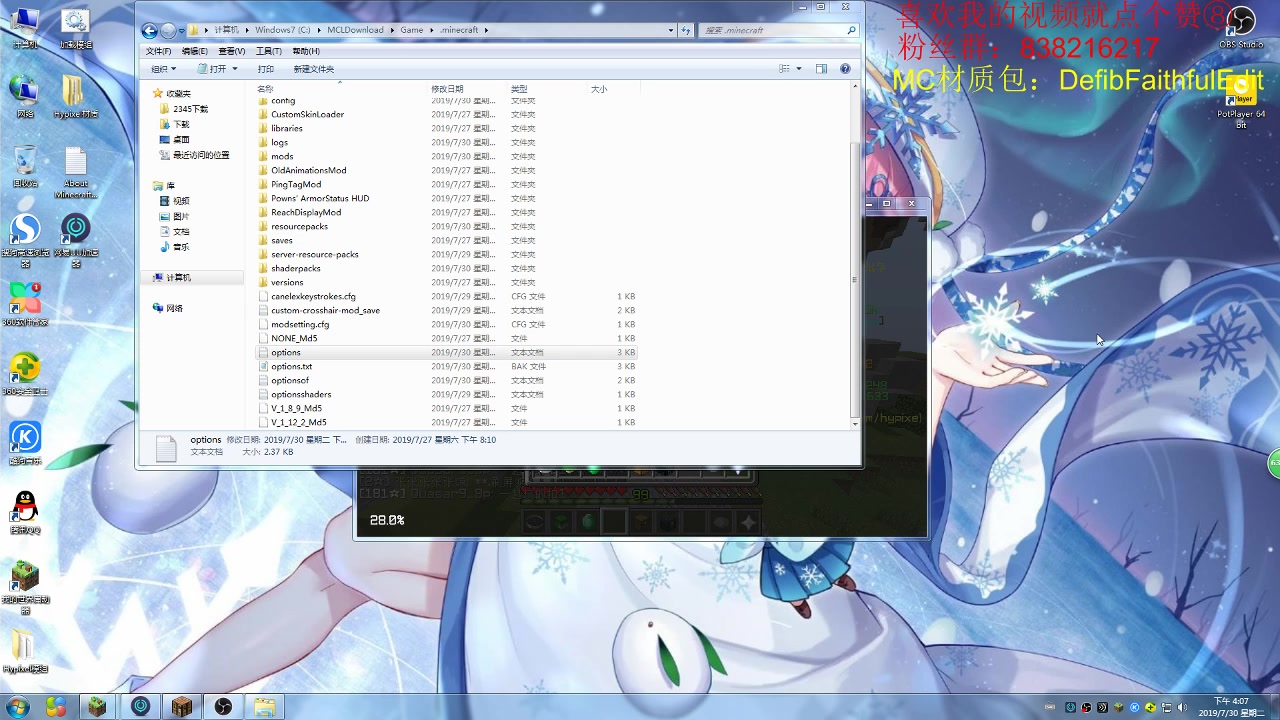Open the Recycle Bin desktop icon

25,167
